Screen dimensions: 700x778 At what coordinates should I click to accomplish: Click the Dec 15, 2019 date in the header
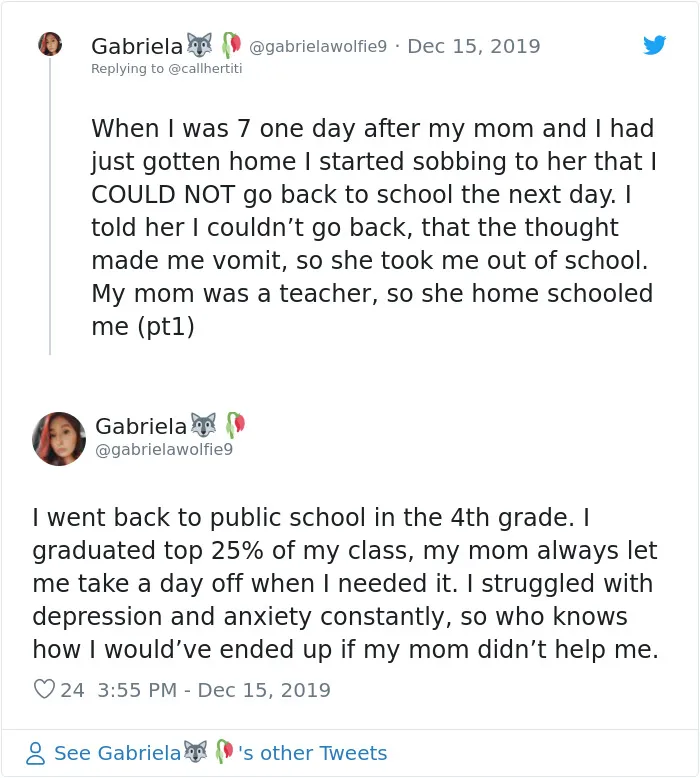(474, 46)
